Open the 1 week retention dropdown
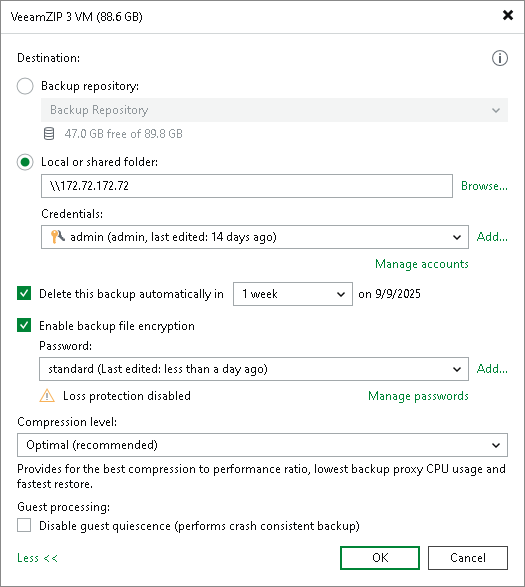This screenshot has height=587, width=525. [293, 294]
